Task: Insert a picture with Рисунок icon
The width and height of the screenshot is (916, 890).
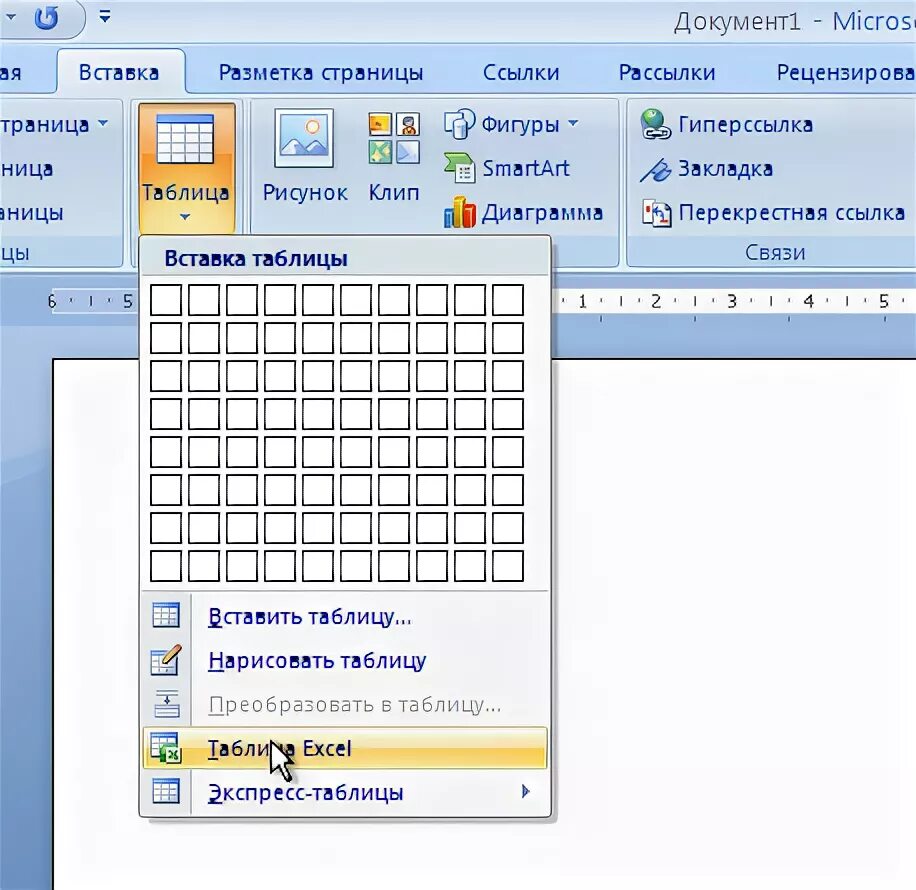Action: click(x=304, y=138)
